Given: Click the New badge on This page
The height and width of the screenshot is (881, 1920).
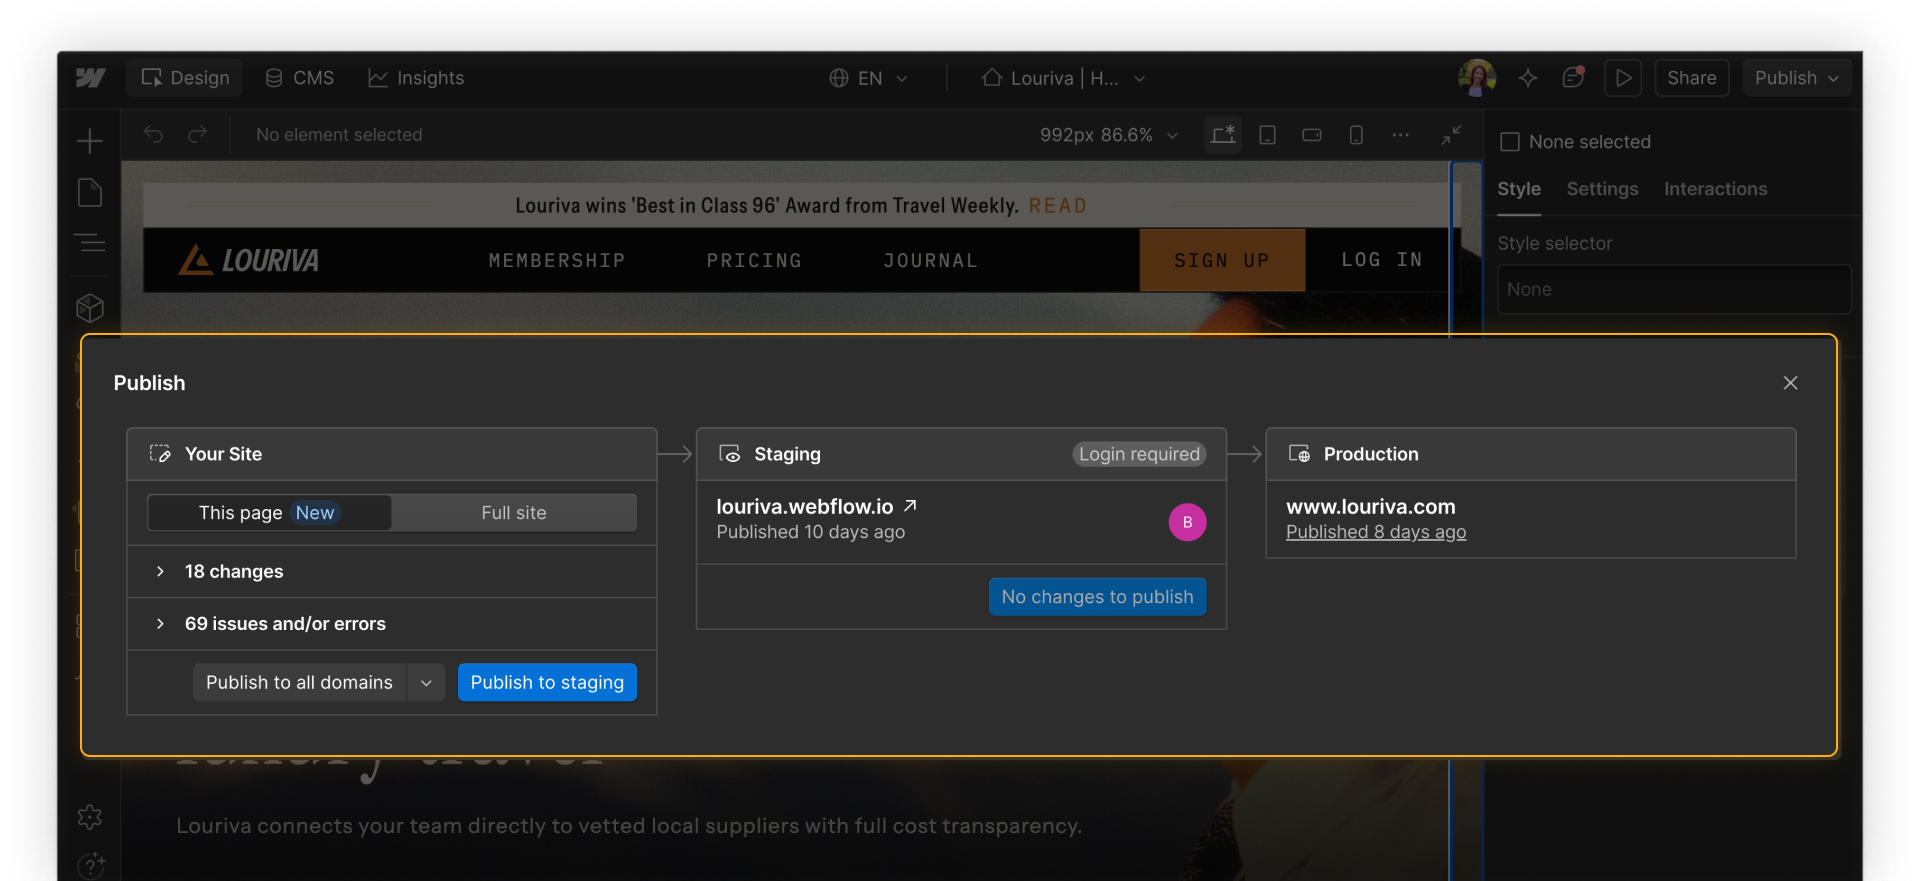Looking at the screenshot, I should [315, 513].
